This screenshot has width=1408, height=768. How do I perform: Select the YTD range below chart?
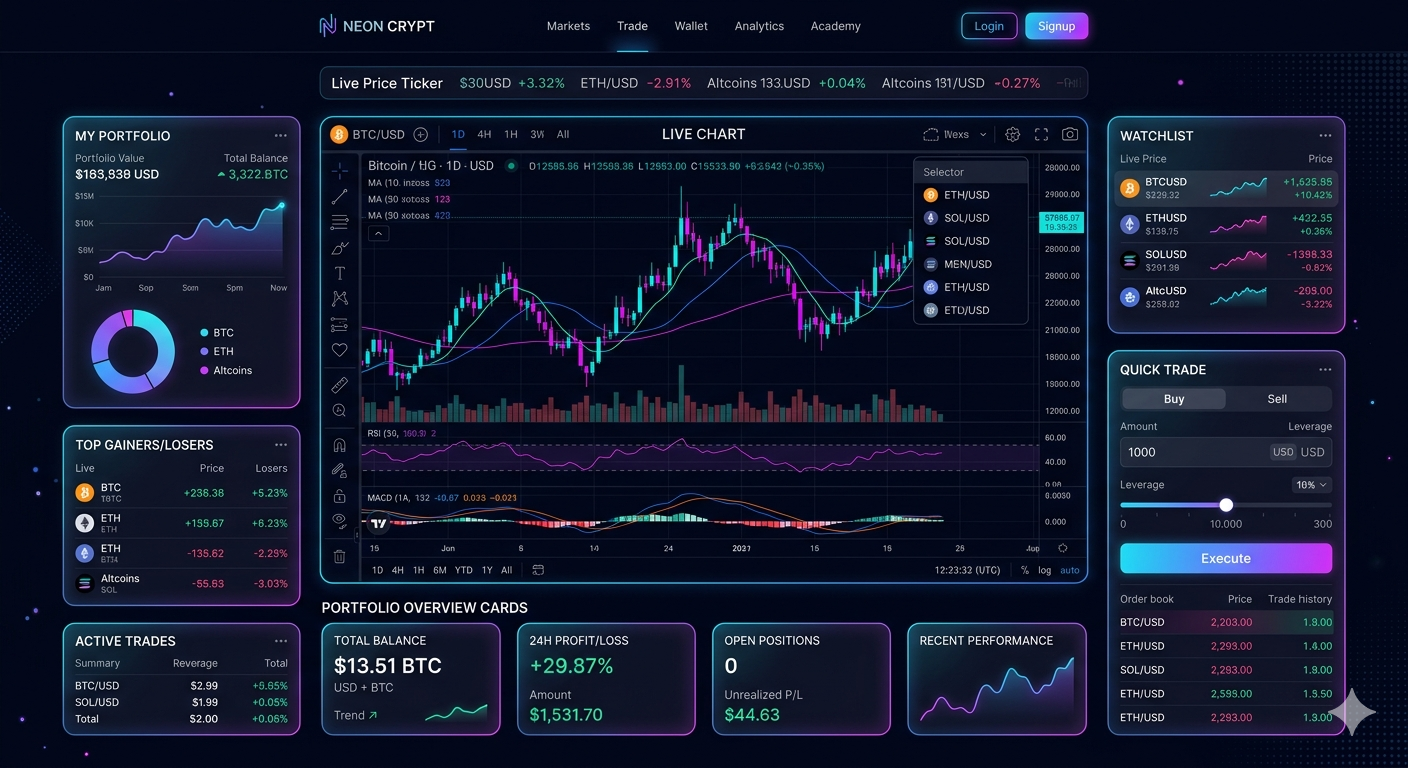click(x=463, y=570)
